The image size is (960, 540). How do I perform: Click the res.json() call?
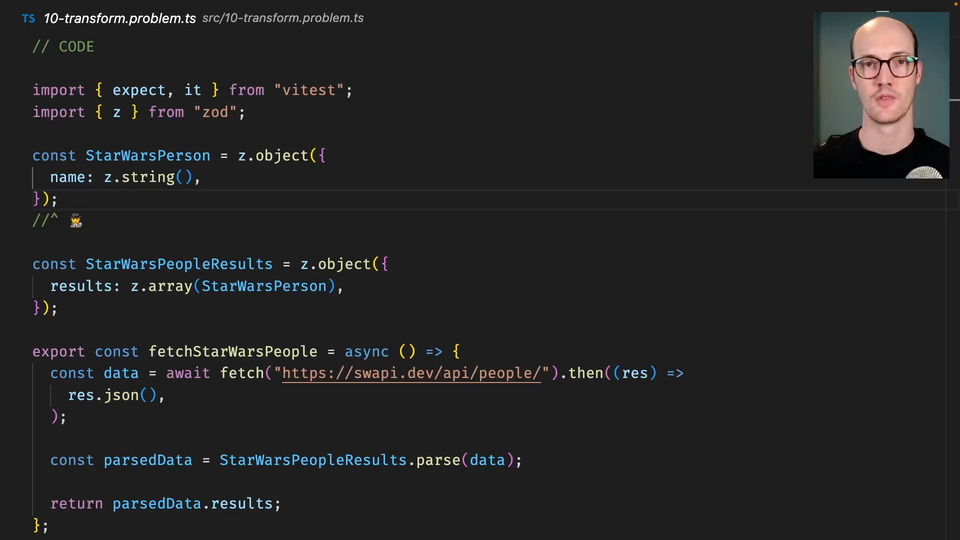pos(112,395)
